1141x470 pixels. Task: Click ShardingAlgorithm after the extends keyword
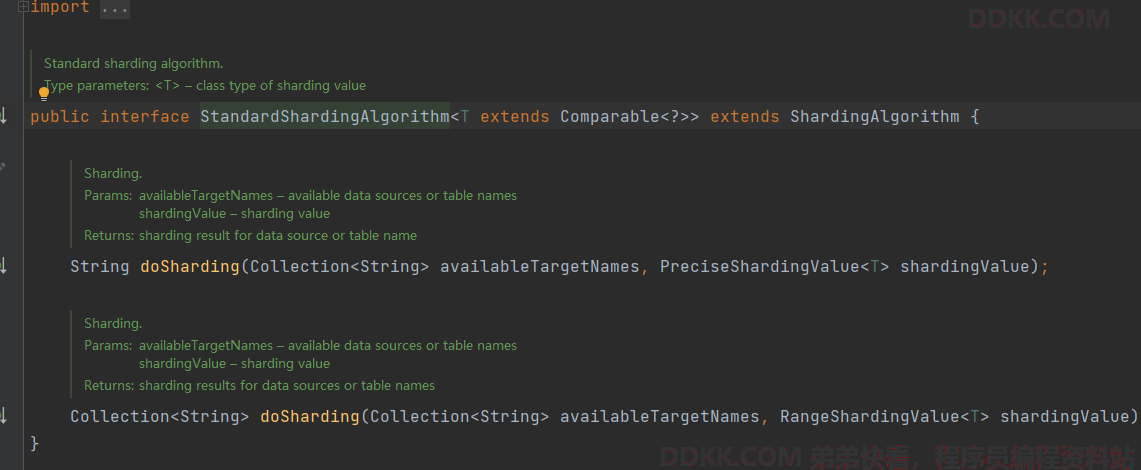click(x=874, y=117)
